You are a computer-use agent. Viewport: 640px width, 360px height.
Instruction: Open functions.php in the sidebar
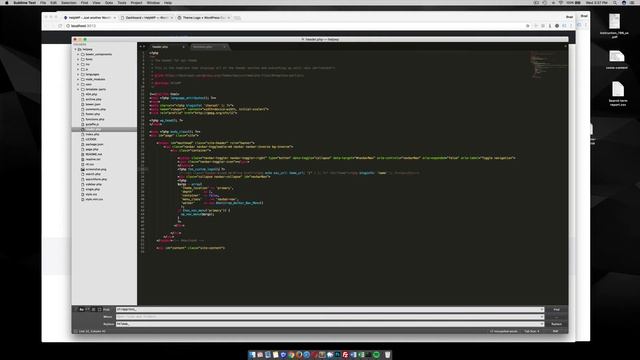point(95,119)
